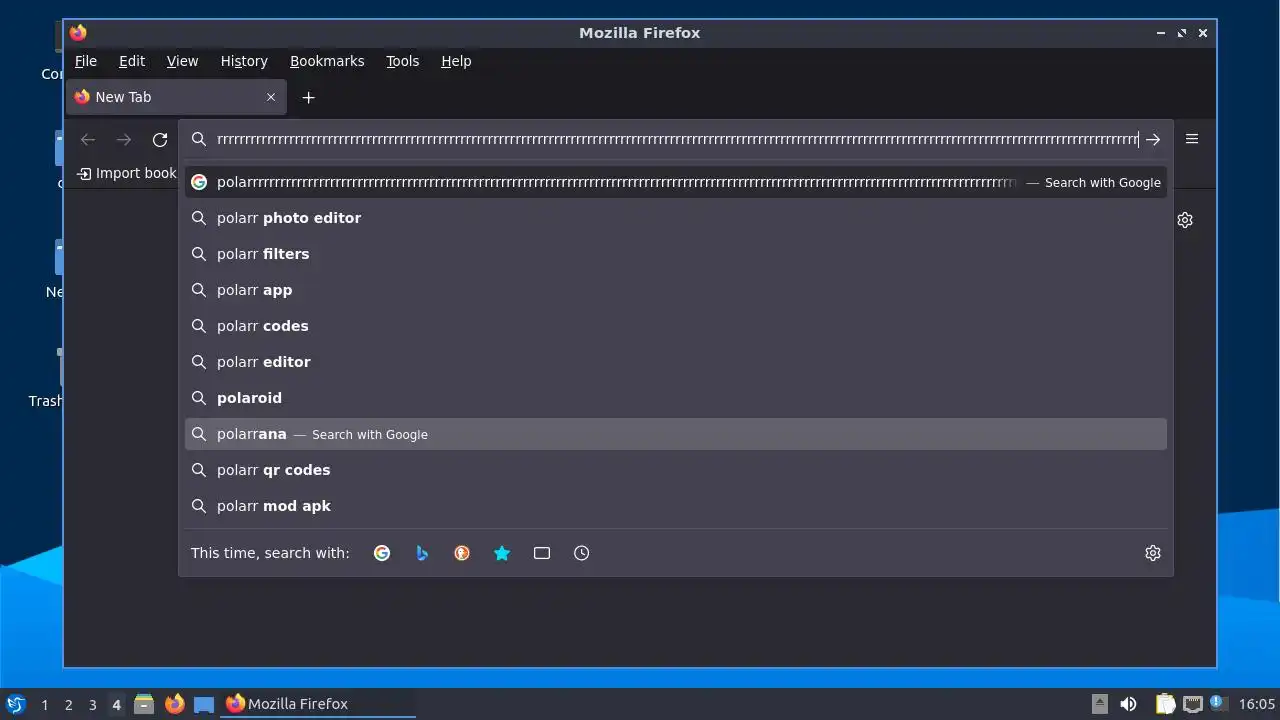Click the Import bookmarks toolbar button

pos(127,173)
